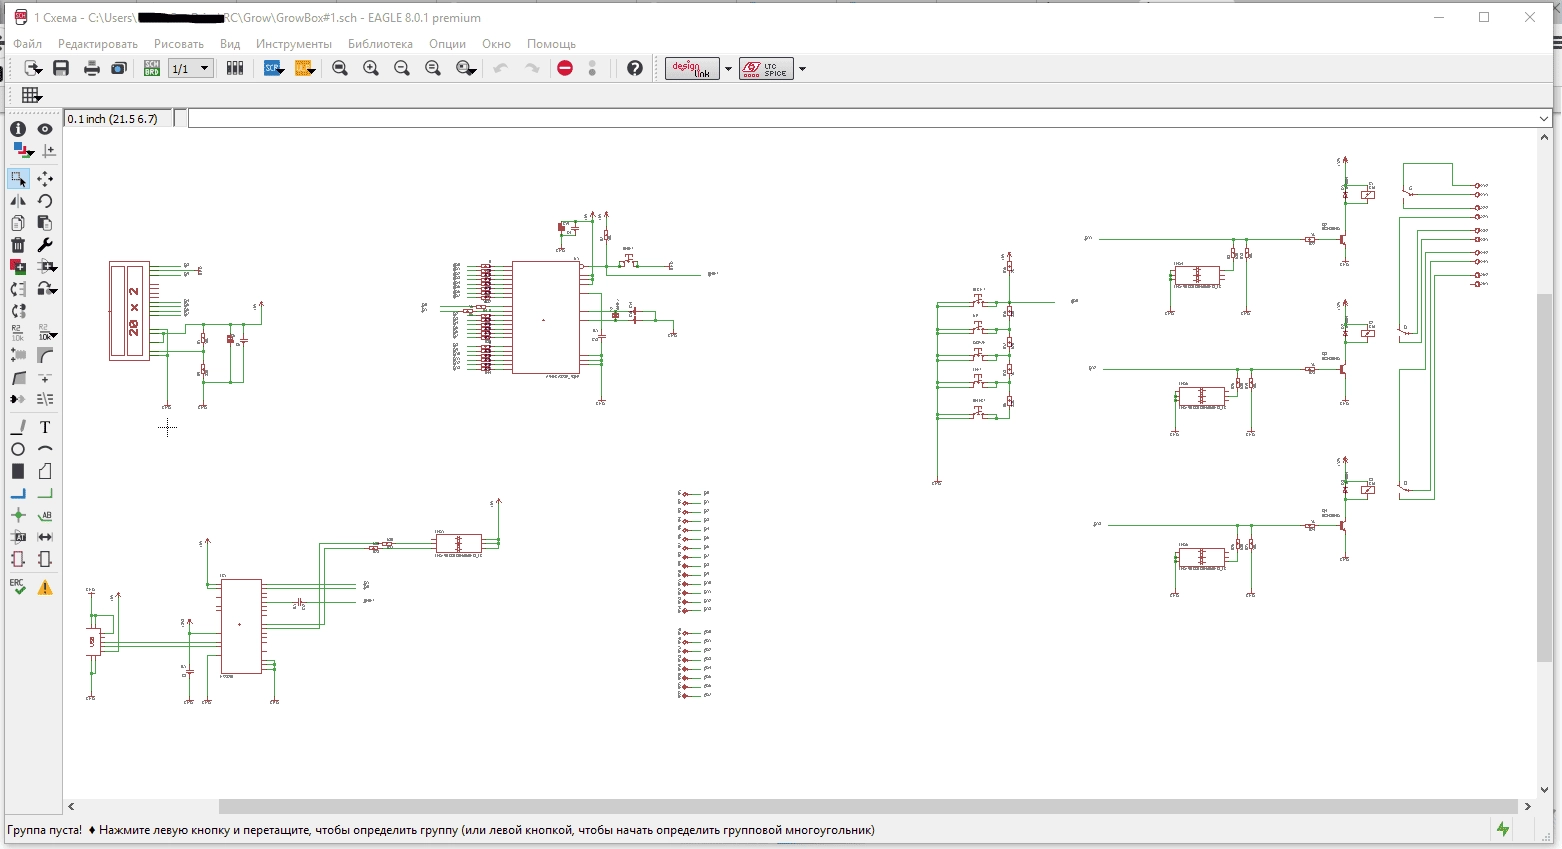Expand command line history dropdown
1562x849 pixels.
[1544, 118]
